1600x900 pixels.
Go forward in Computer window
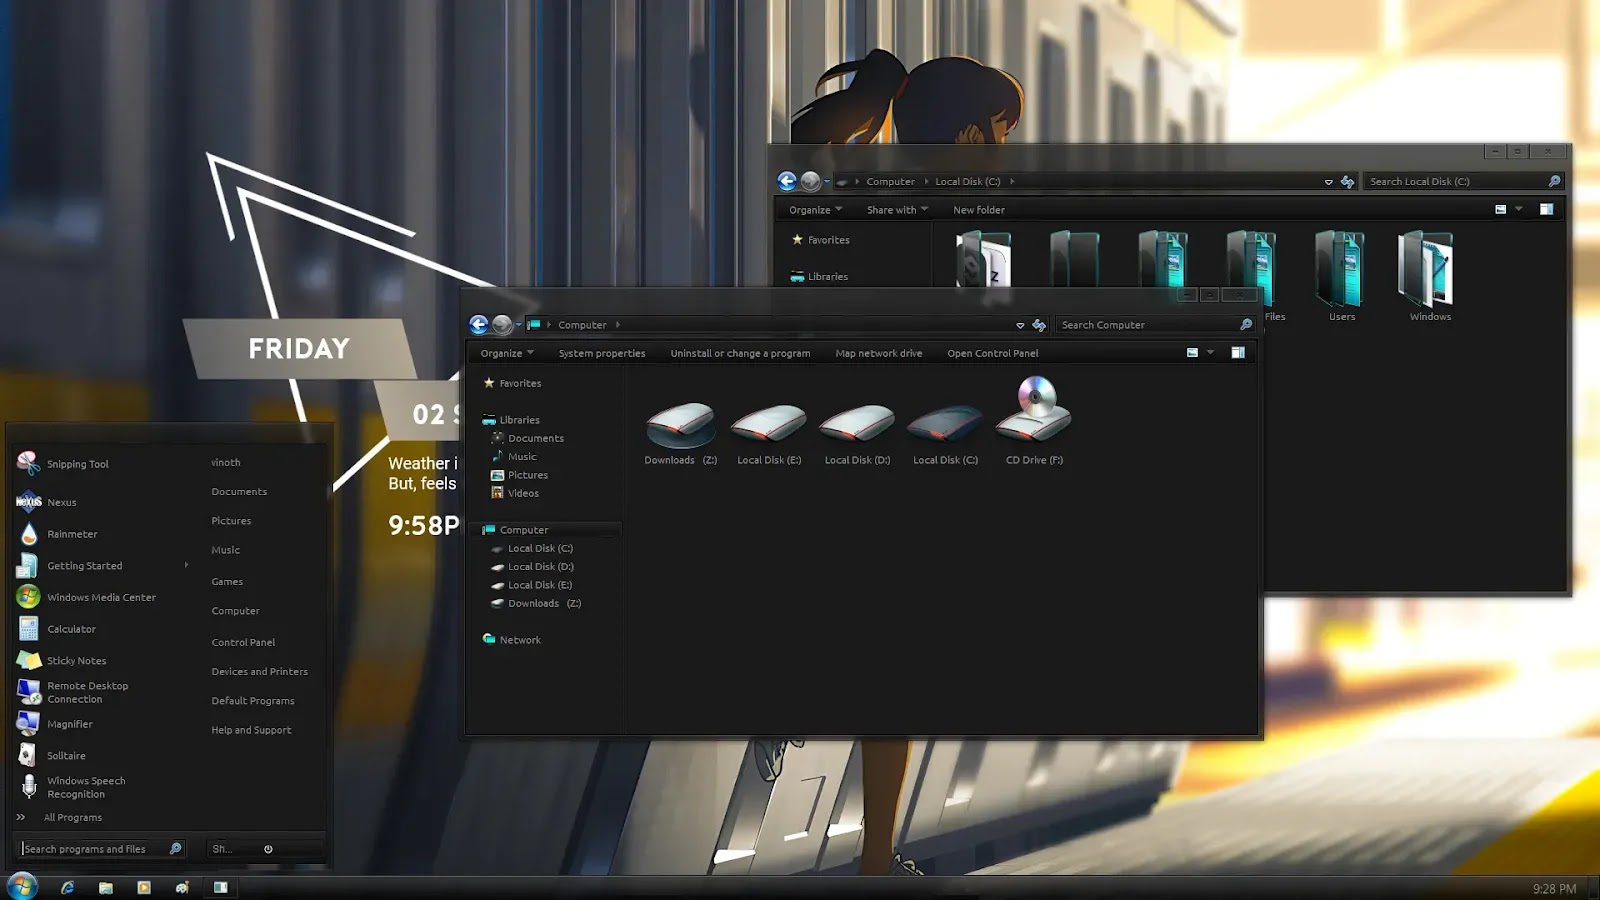[502, 324]
